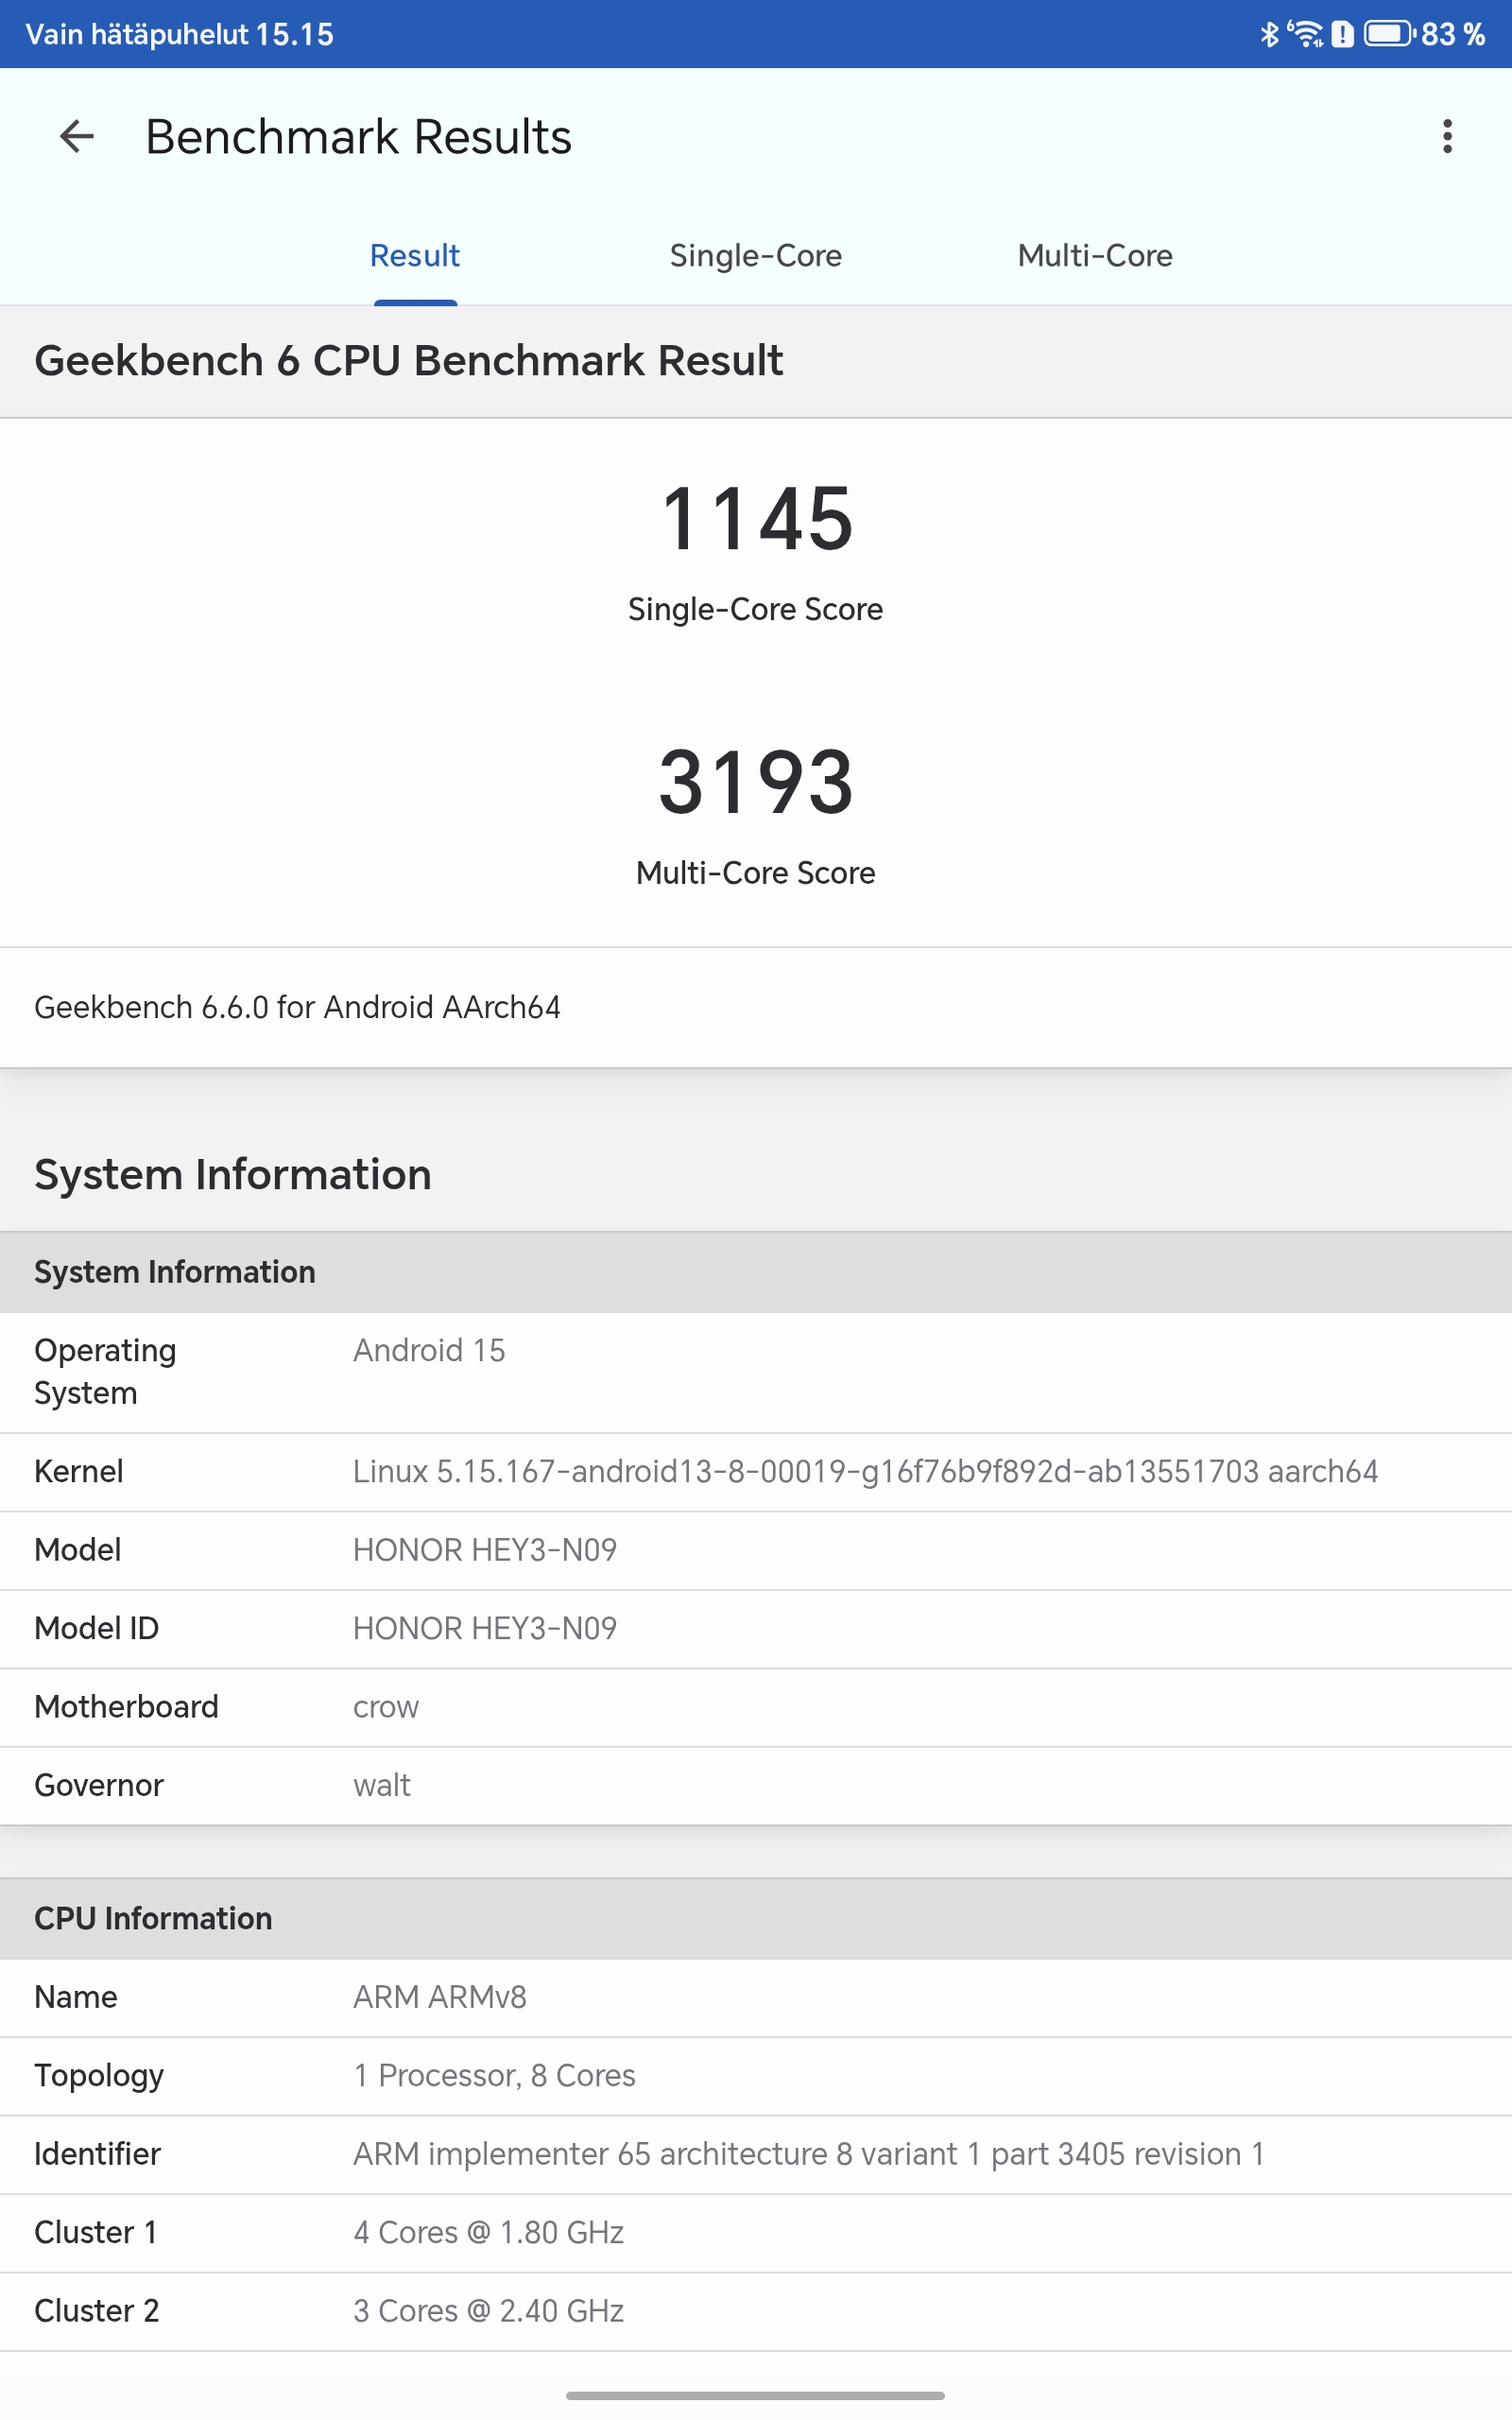Tap the 1145 single-core score
Screen dimensions: 1512x2420
click(x=756, y=519)
